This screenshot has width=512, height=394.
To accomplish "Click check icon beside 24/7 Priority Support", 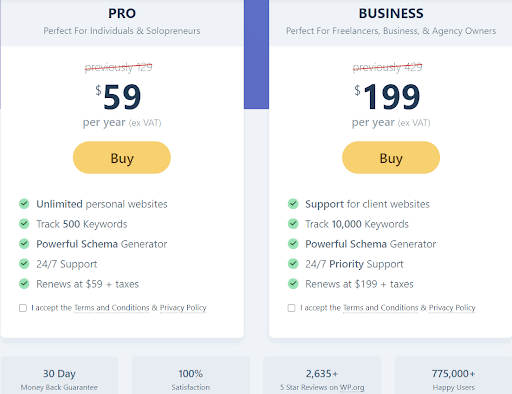I will pos(293,264).
